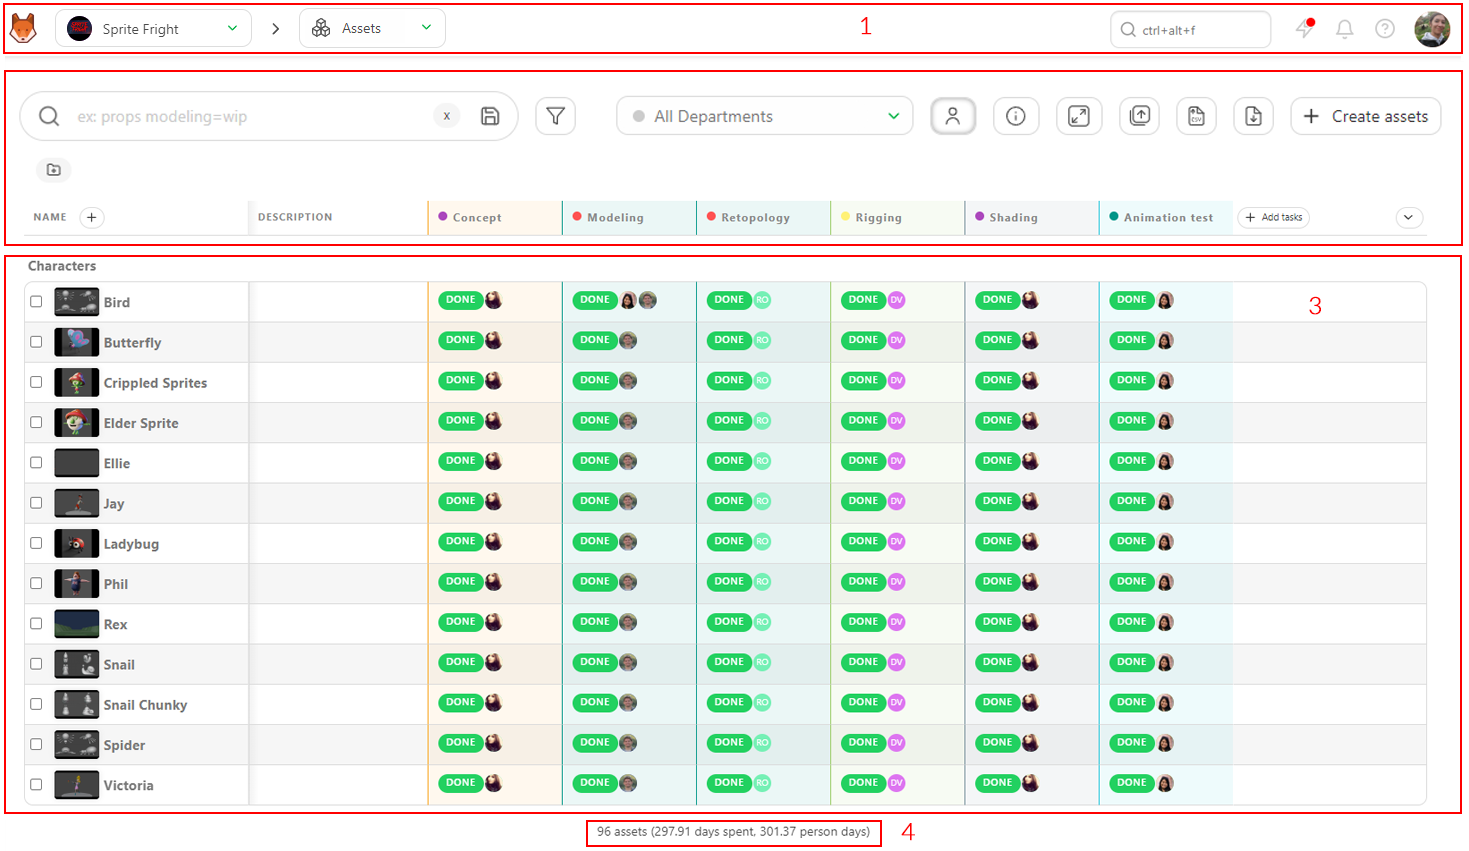This screenshot has width=1469, height=851.
Task: Click DONE status in Victoria's Concept cell
Action: 460,783
